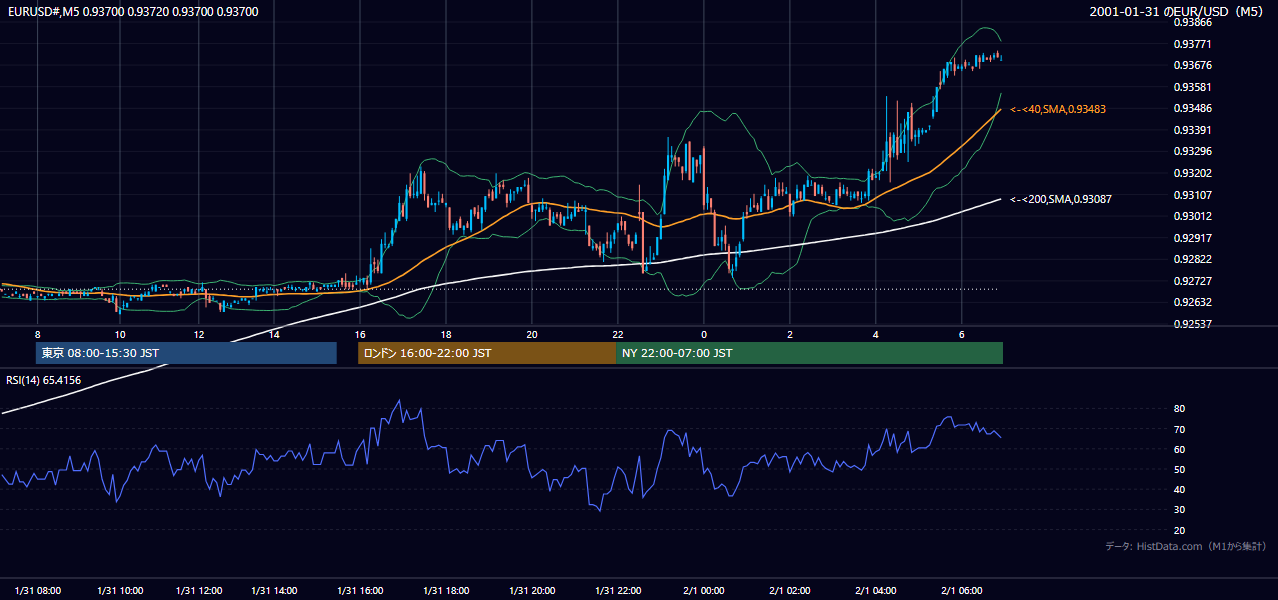Click the 0.93391 price axis label

click(1193, 130)
